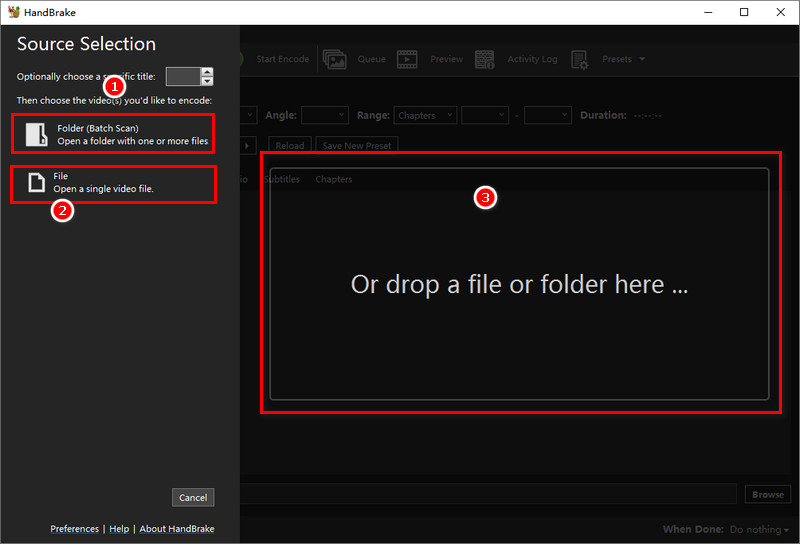Click the folder icon for batch scan
Viewport: 800px width, 544px height.
[x=37, y=134]
